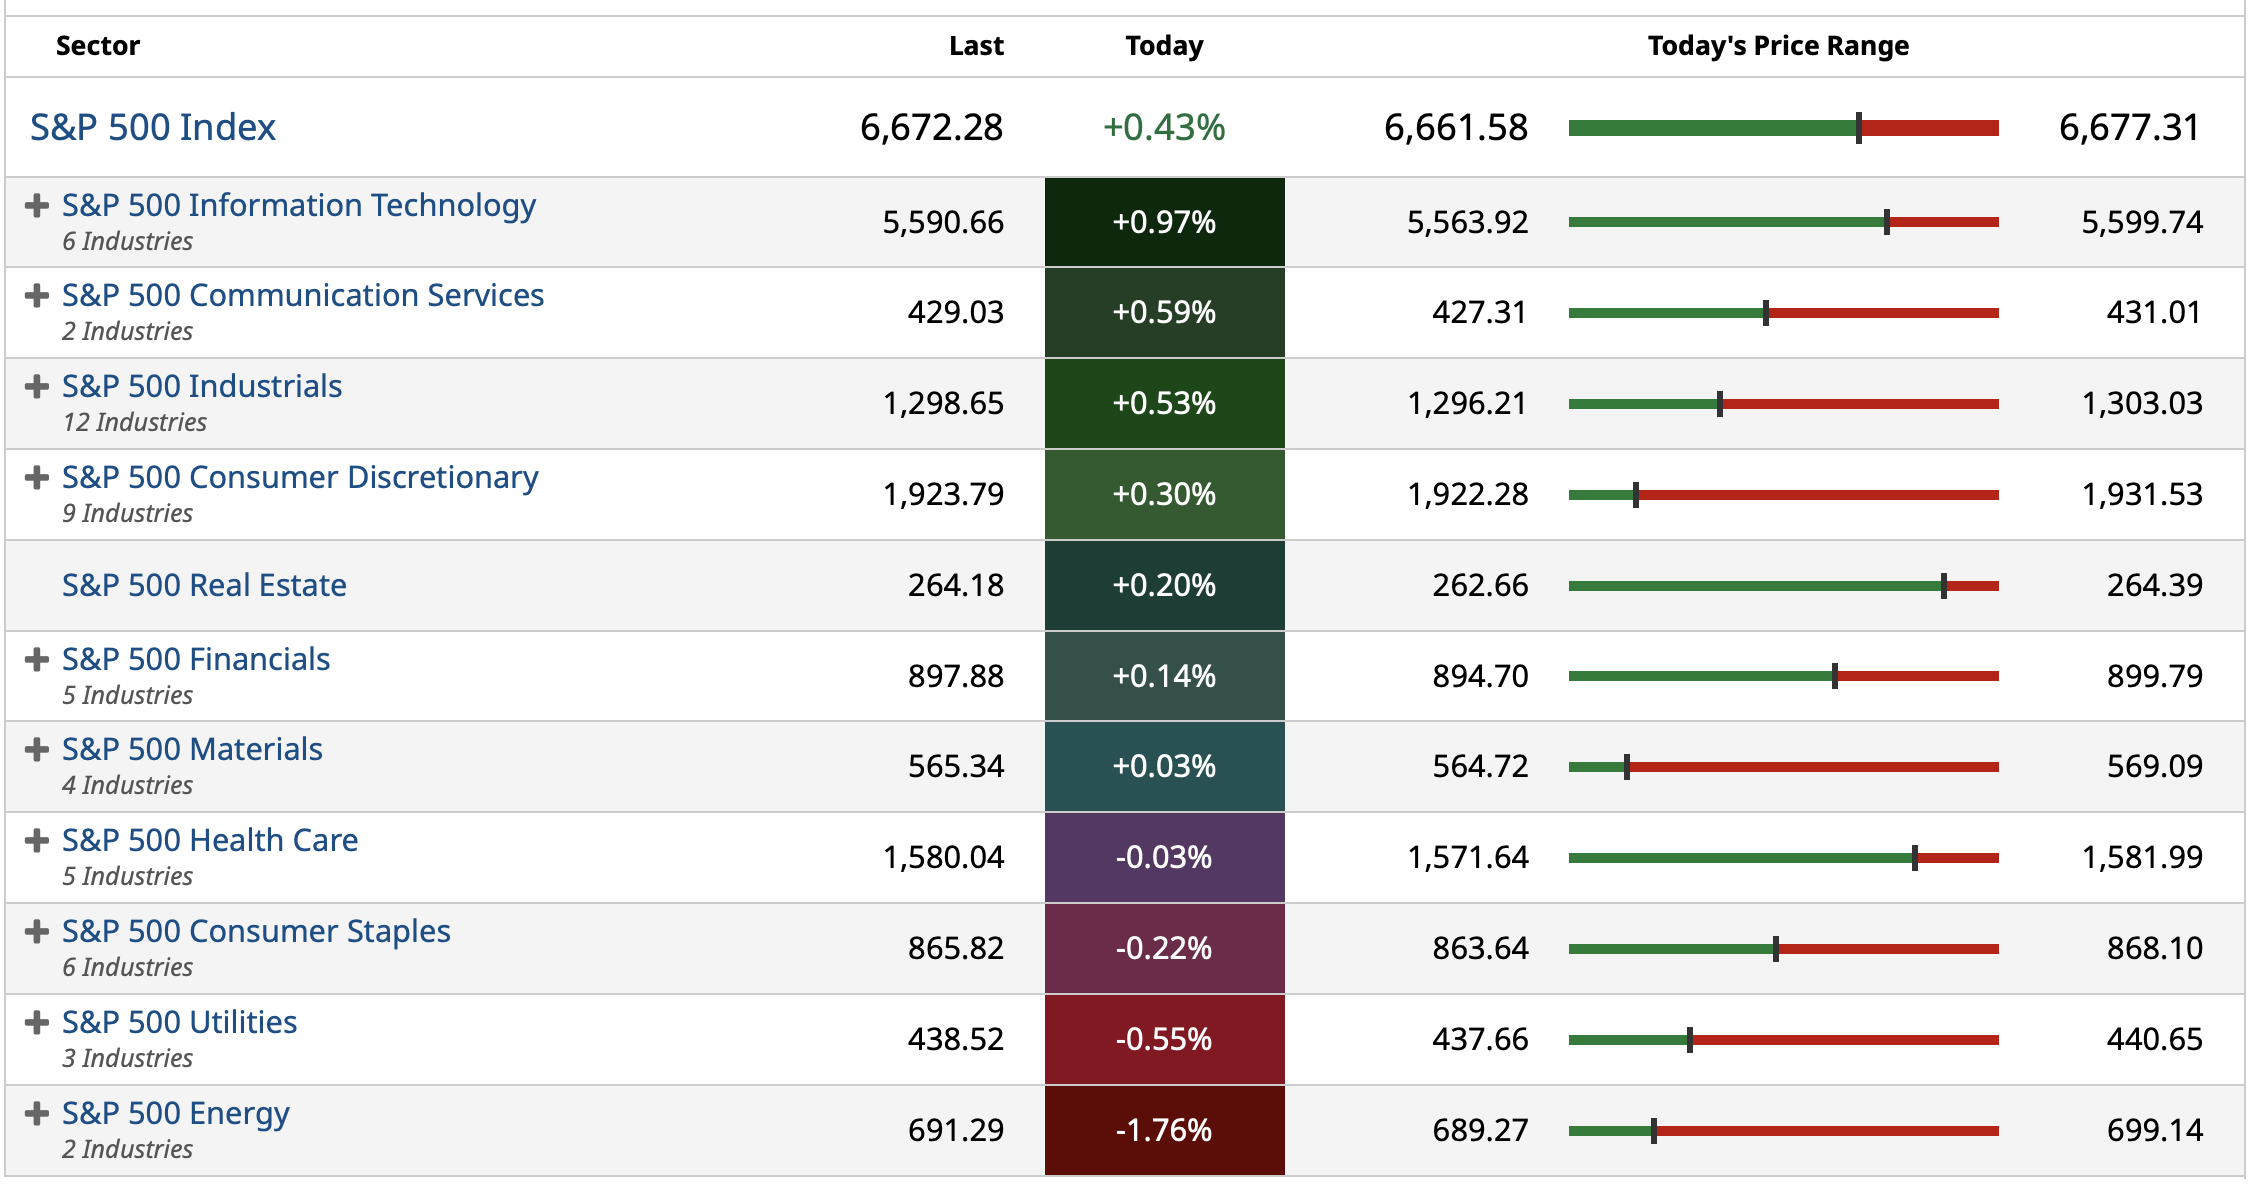Click the Sector column header
The image size is (2256, 1190).
[x=98, y=46]
